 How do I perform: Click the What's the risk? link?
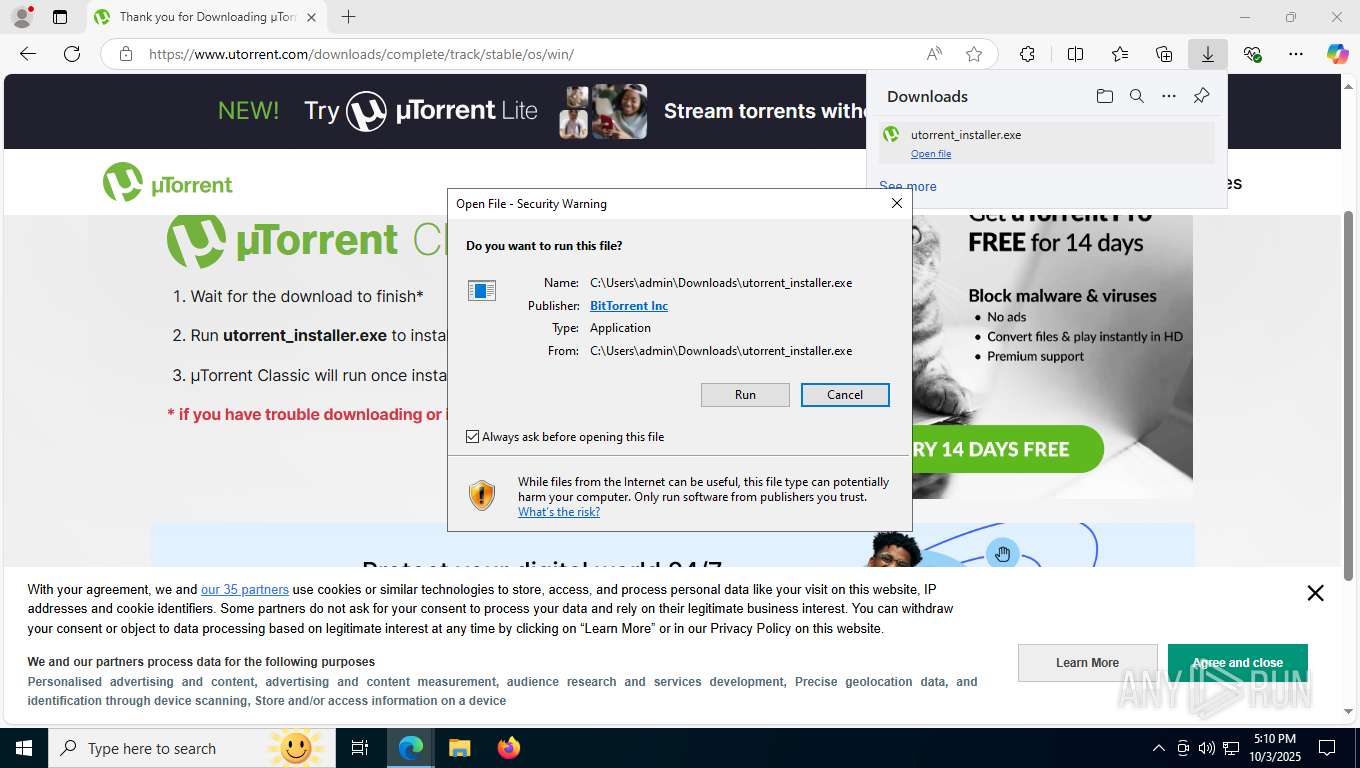[559, 512]
